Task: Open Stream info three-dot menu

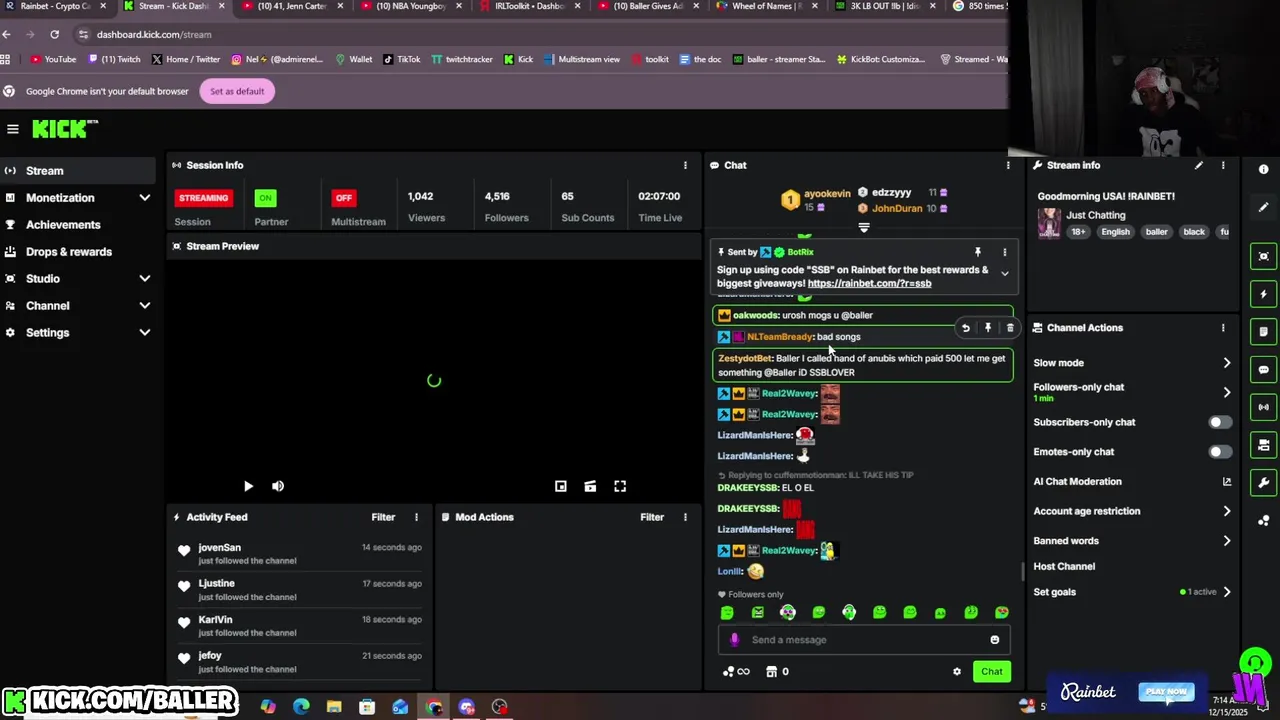Action: 1222,165
